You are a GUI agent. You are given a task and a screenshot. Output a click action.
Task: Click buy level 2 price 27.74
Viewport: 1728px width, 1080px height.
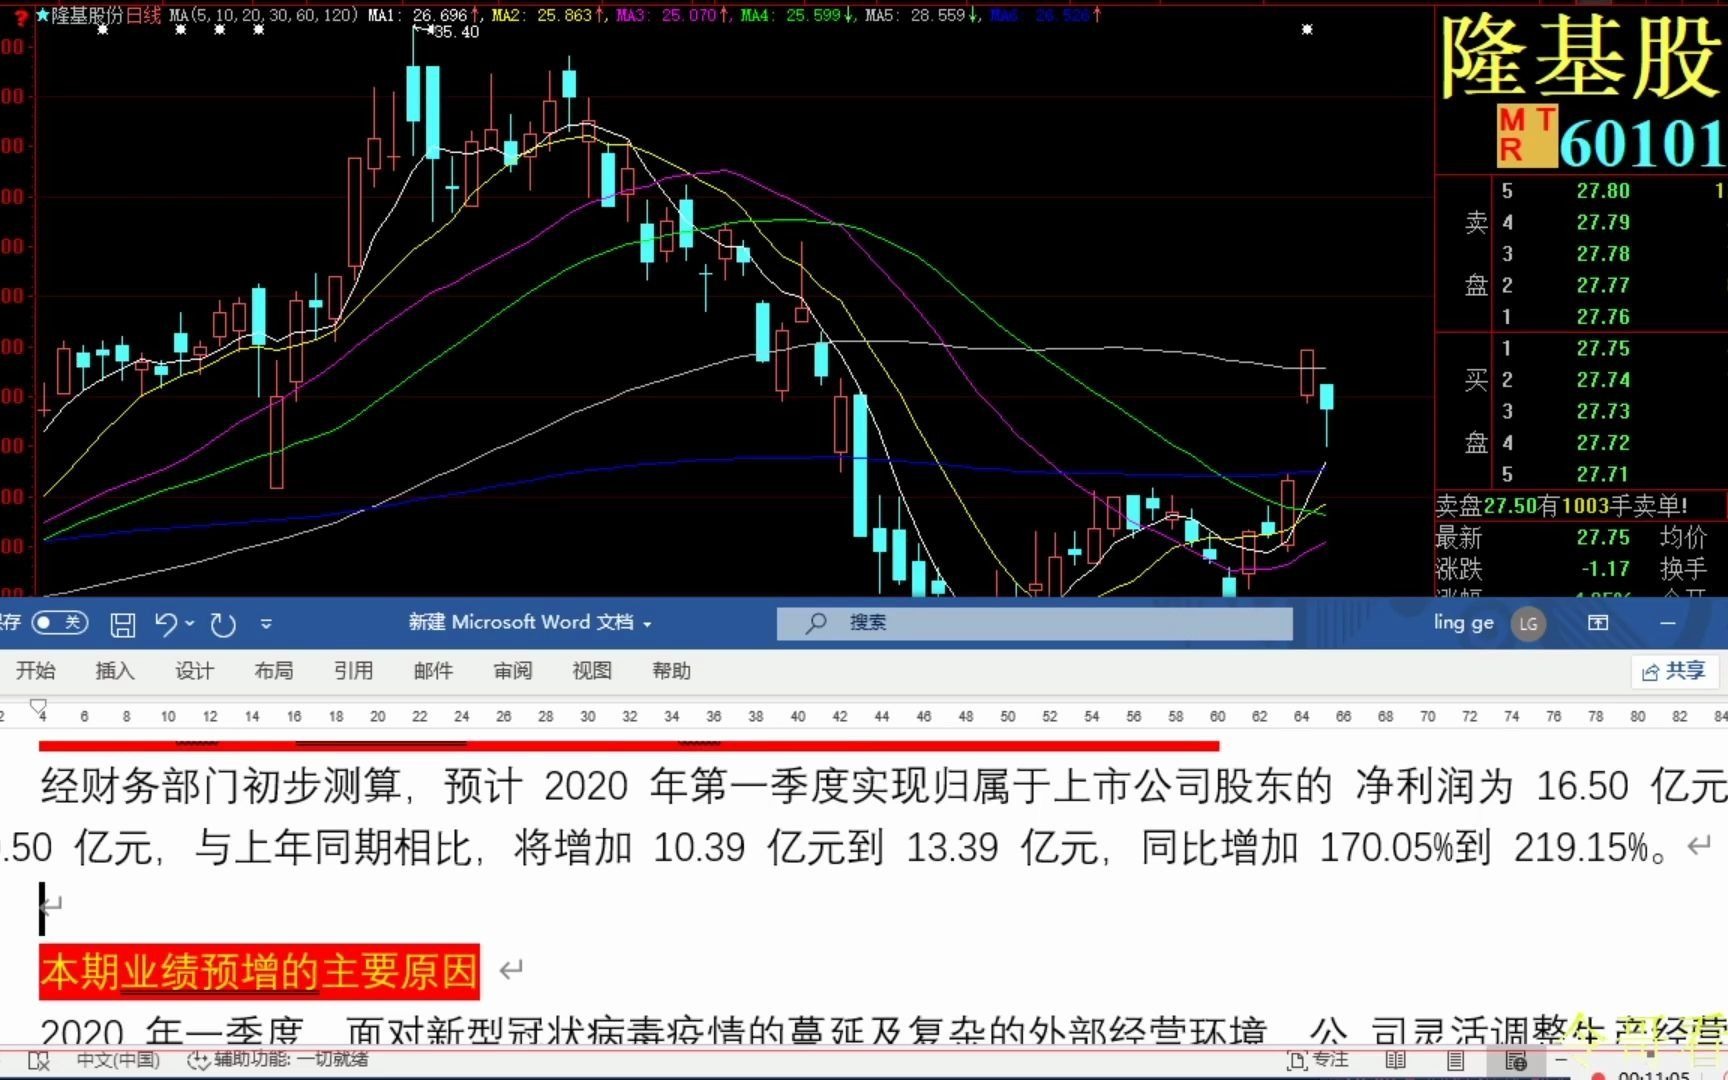1603,380
